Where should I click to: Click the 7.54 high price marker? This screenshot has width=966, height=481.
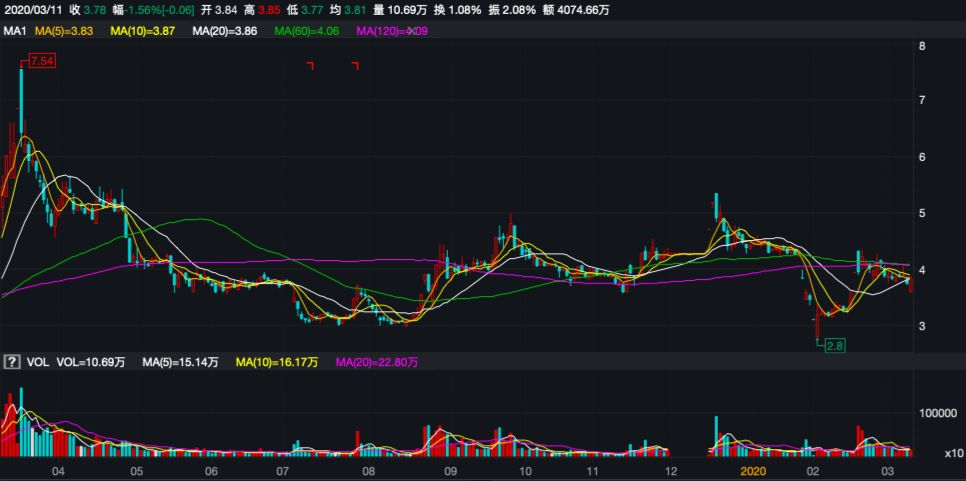tap(42, 62)
